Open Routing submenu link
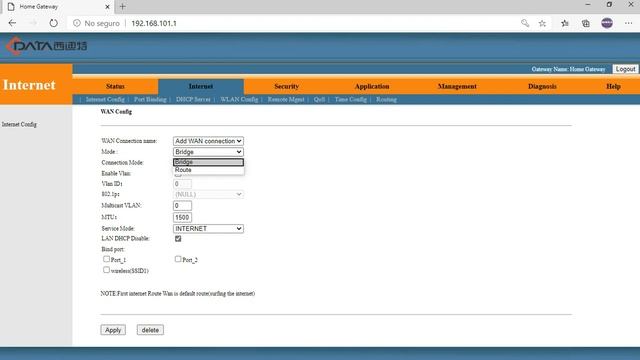The width and height of the screenshot is (640, 360). (386, 100)
